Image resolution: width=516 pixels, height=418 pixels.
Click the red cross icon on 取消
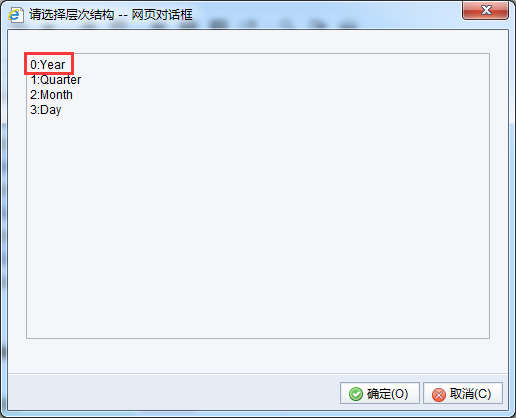click(x=439, y=395)
